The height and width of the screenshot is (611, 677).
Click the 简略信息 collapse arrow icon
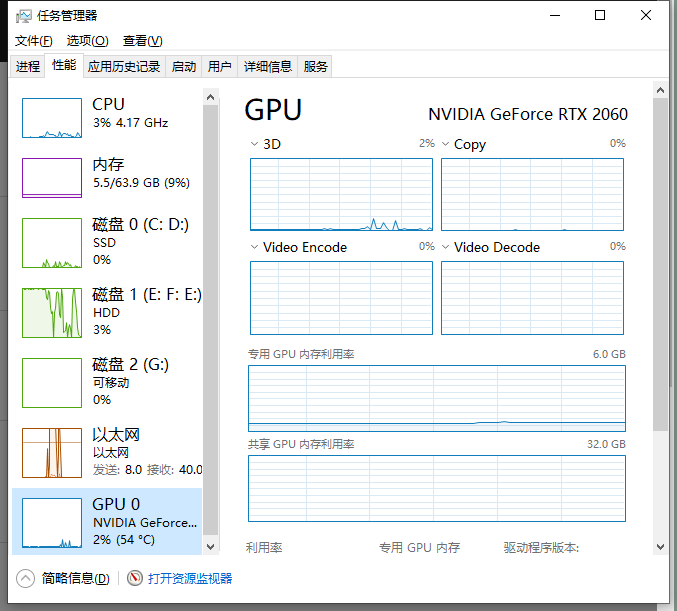tap(25, 578)
